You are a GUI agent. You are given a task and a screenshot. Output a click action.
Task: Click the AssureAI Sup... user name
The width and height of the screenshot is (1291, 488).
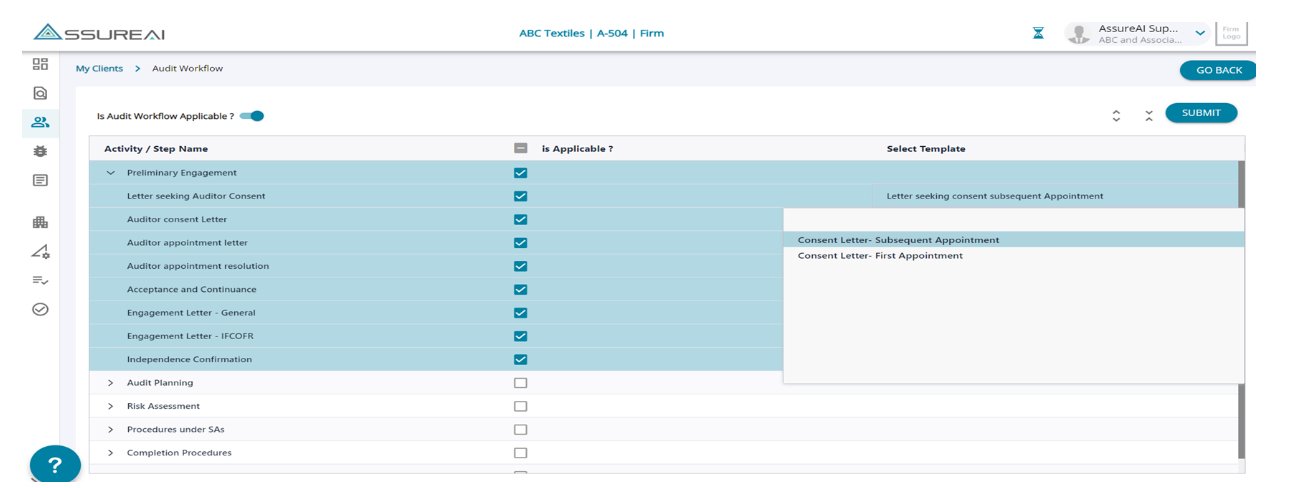coord(1138,28)
